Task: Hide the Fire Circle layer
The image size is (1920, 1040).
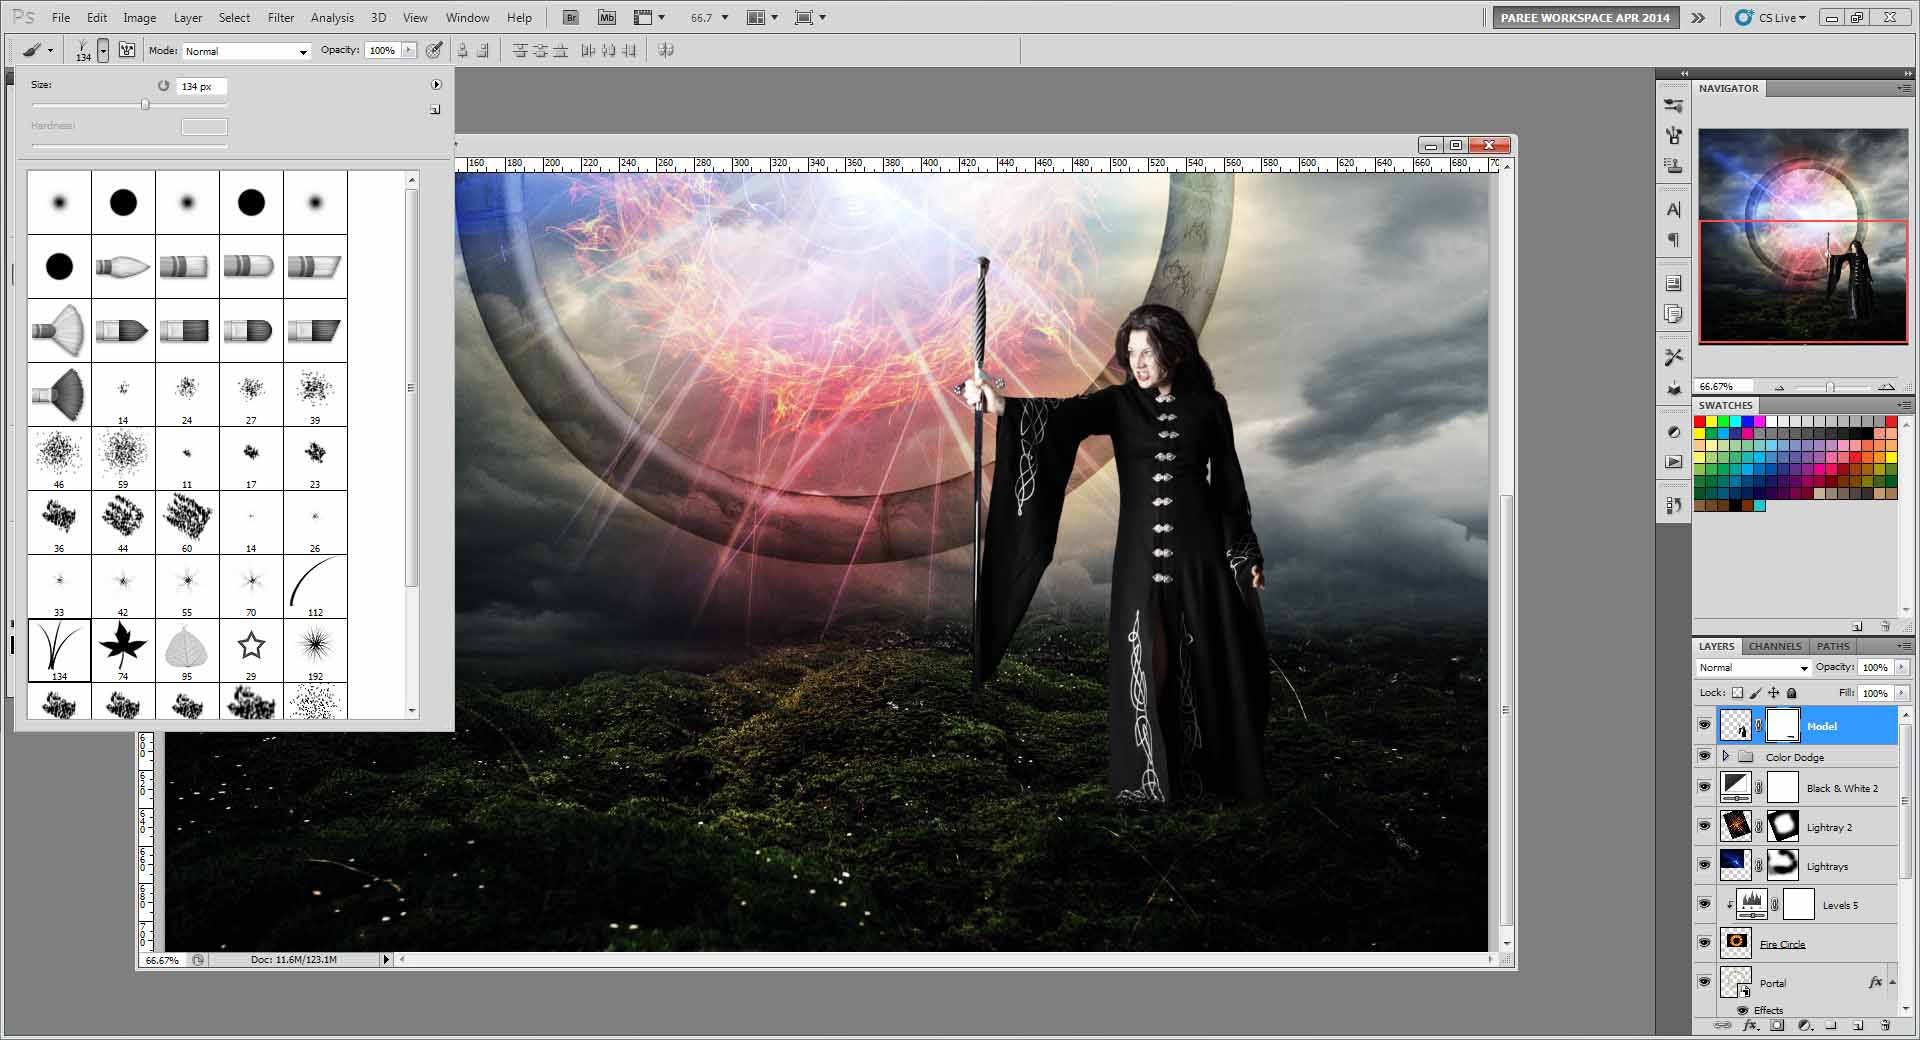Action: point(1704,943)
